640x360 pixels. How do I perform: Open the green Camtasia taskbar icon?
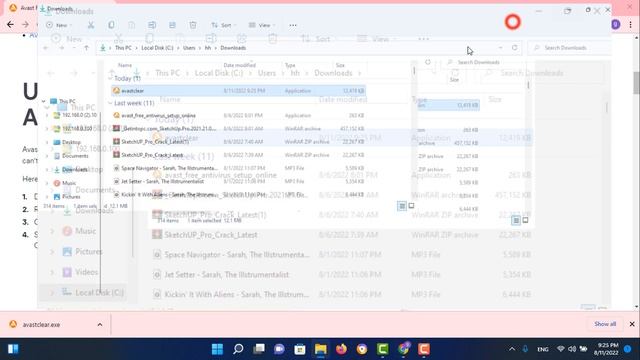click(382, 349)
